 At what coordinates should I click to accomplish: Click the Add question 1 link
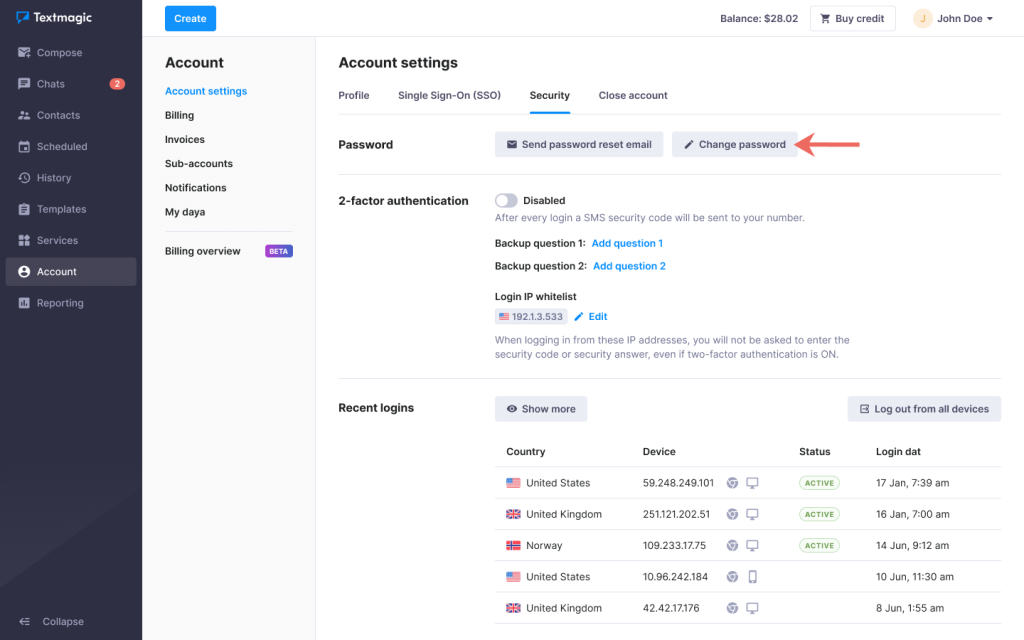pos(627,243)
